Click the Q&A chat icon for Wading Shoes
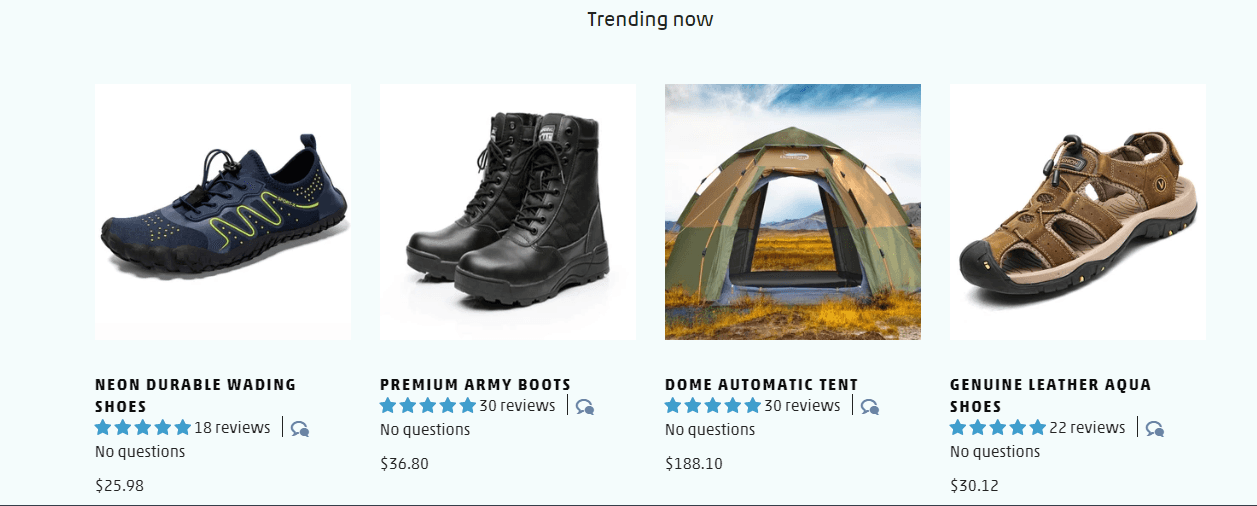 (x=300, y=429)
